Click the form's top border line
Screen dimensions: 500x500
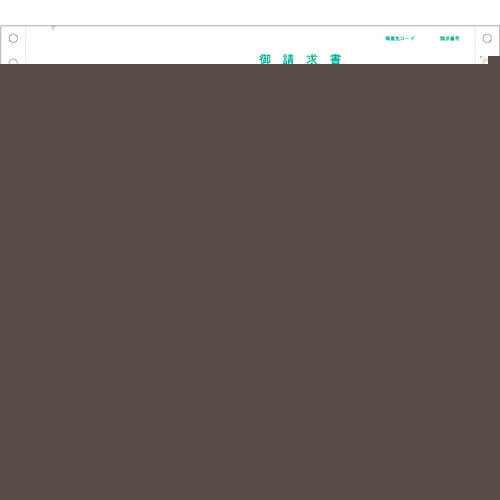point(250,26)
